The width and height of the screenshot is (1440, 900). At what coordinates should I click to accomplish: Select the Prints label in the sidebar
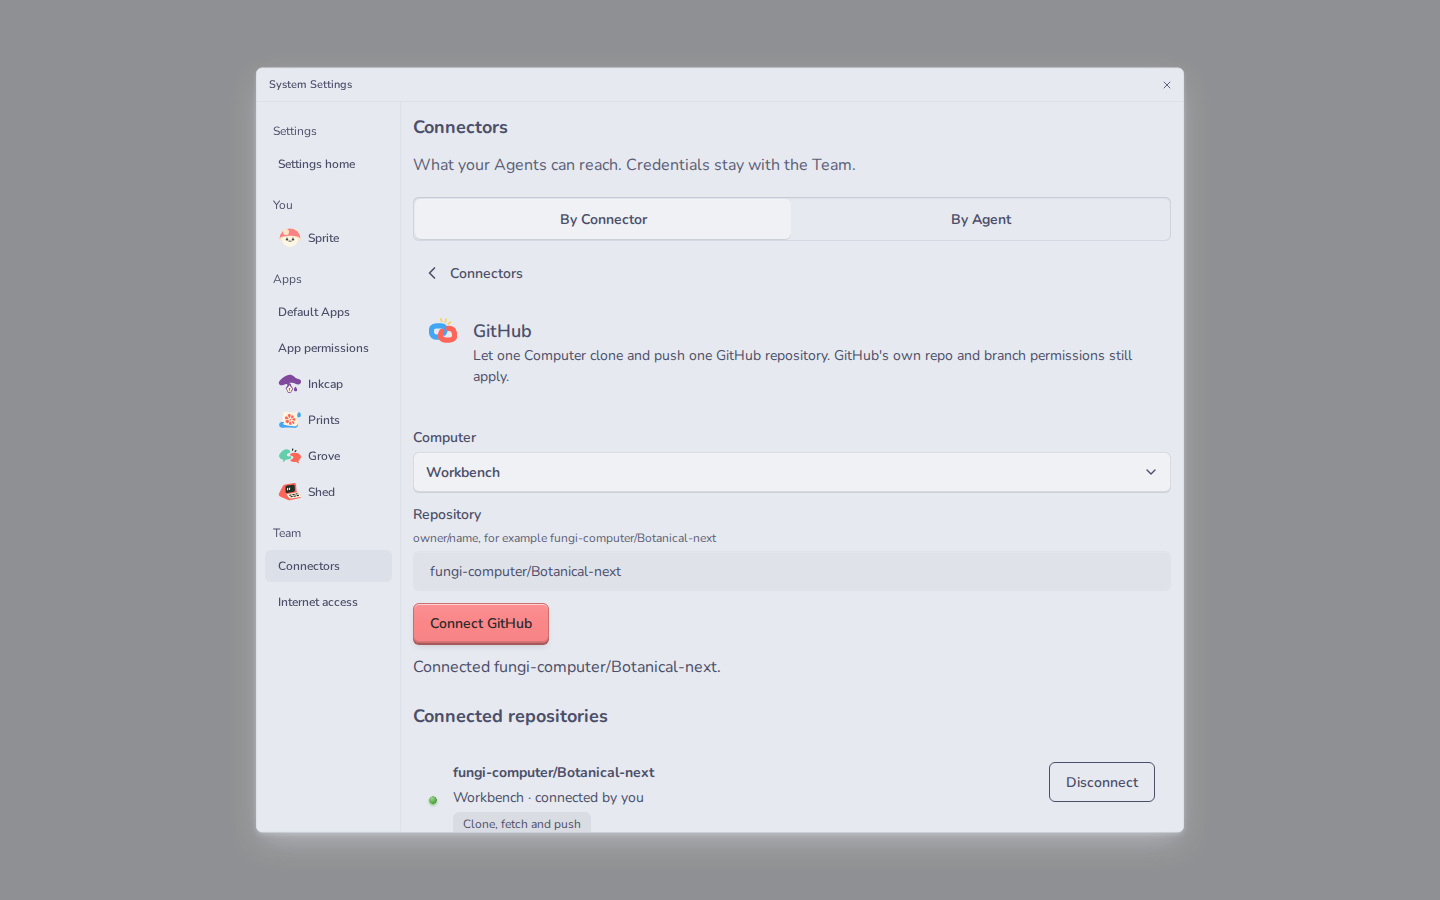tap(324, 420)
